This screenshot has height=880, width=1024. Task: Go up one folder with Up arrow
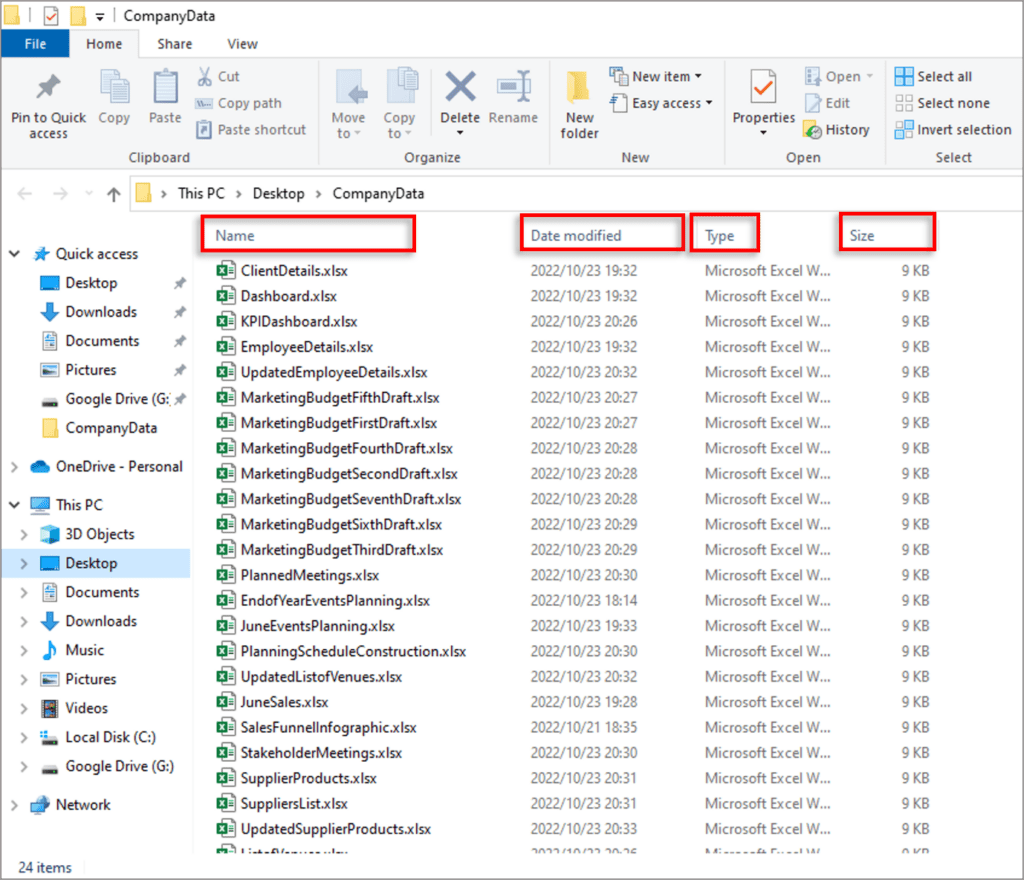114,194
